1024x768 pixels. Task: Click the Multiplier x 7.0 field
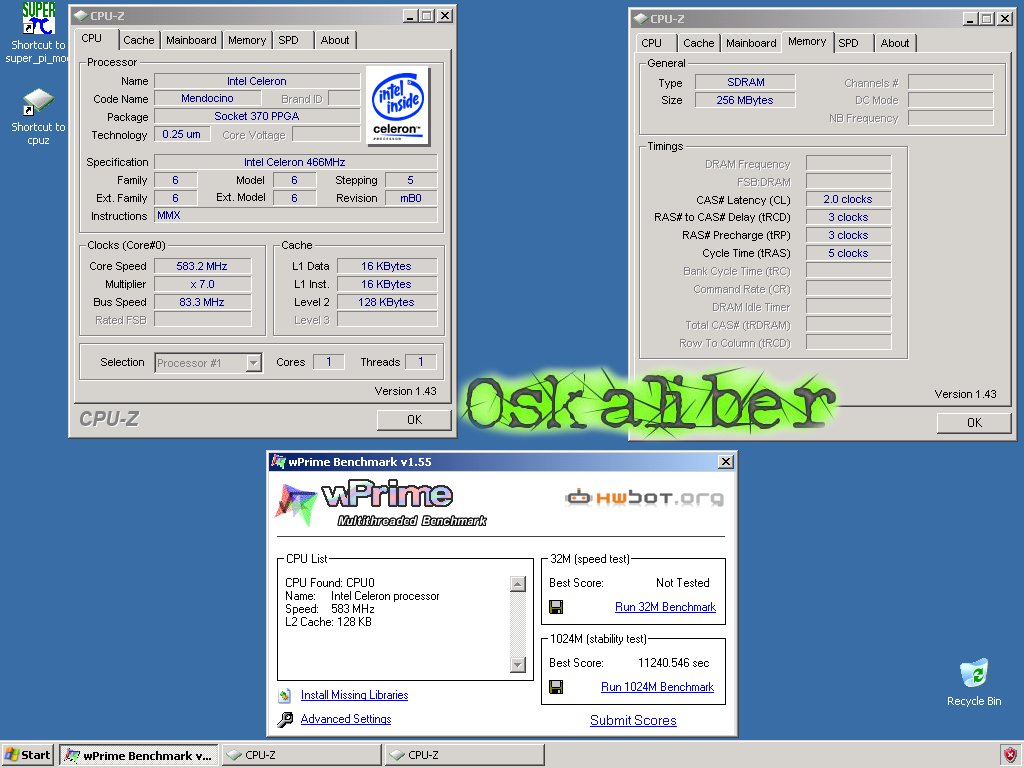pyautogui.click(x=202, y=284)
